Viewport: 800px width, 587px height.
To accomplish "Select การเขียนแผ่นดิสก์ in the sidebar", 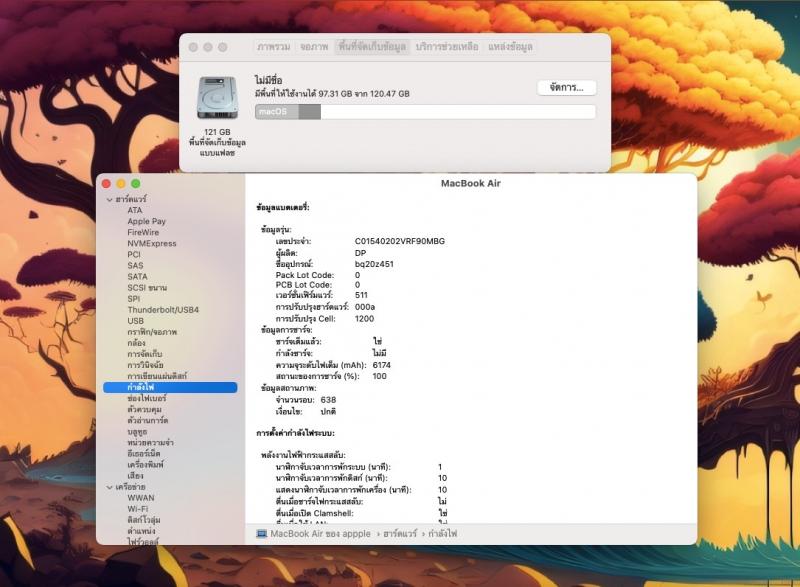I will 157,376.
